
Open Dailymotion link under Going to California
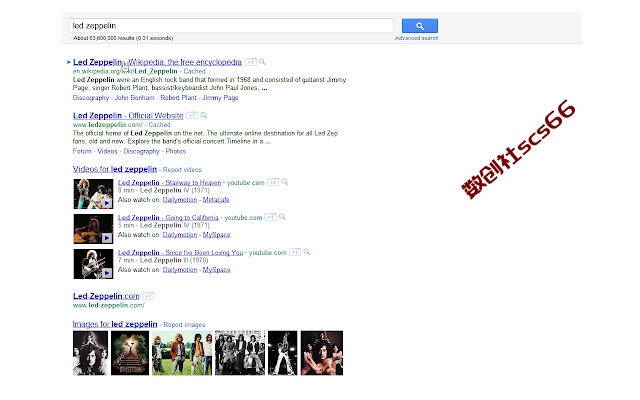point(180,235)
